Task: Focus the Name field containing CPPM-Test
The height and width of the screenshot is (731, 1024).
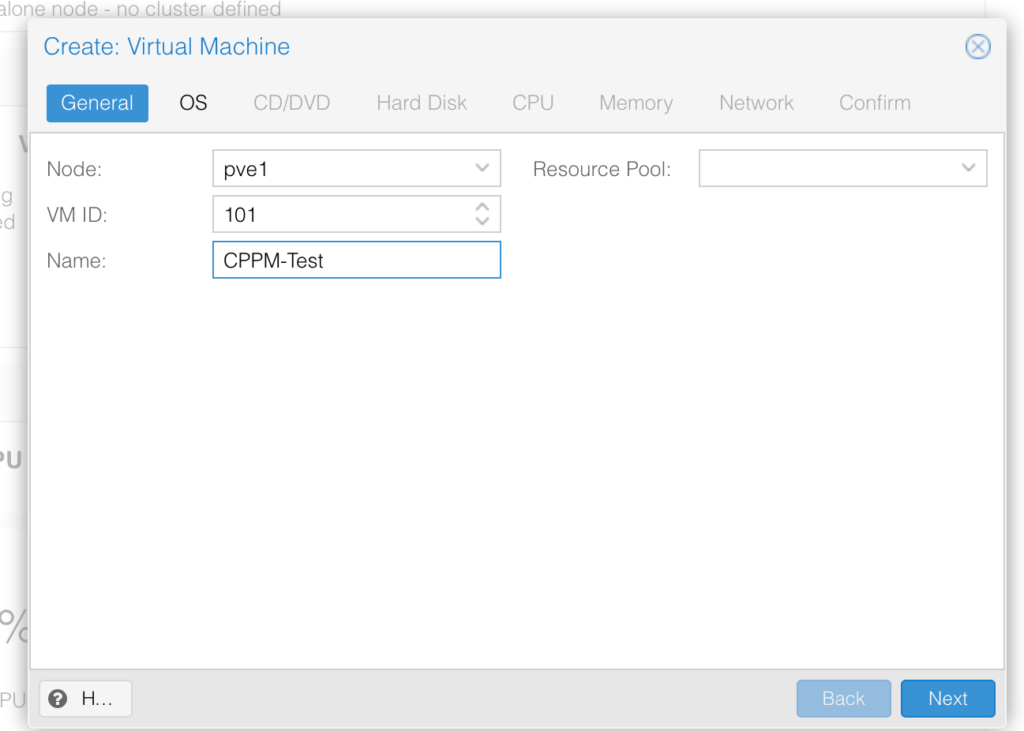Action: pyautogui.click(x=355, y=260)
